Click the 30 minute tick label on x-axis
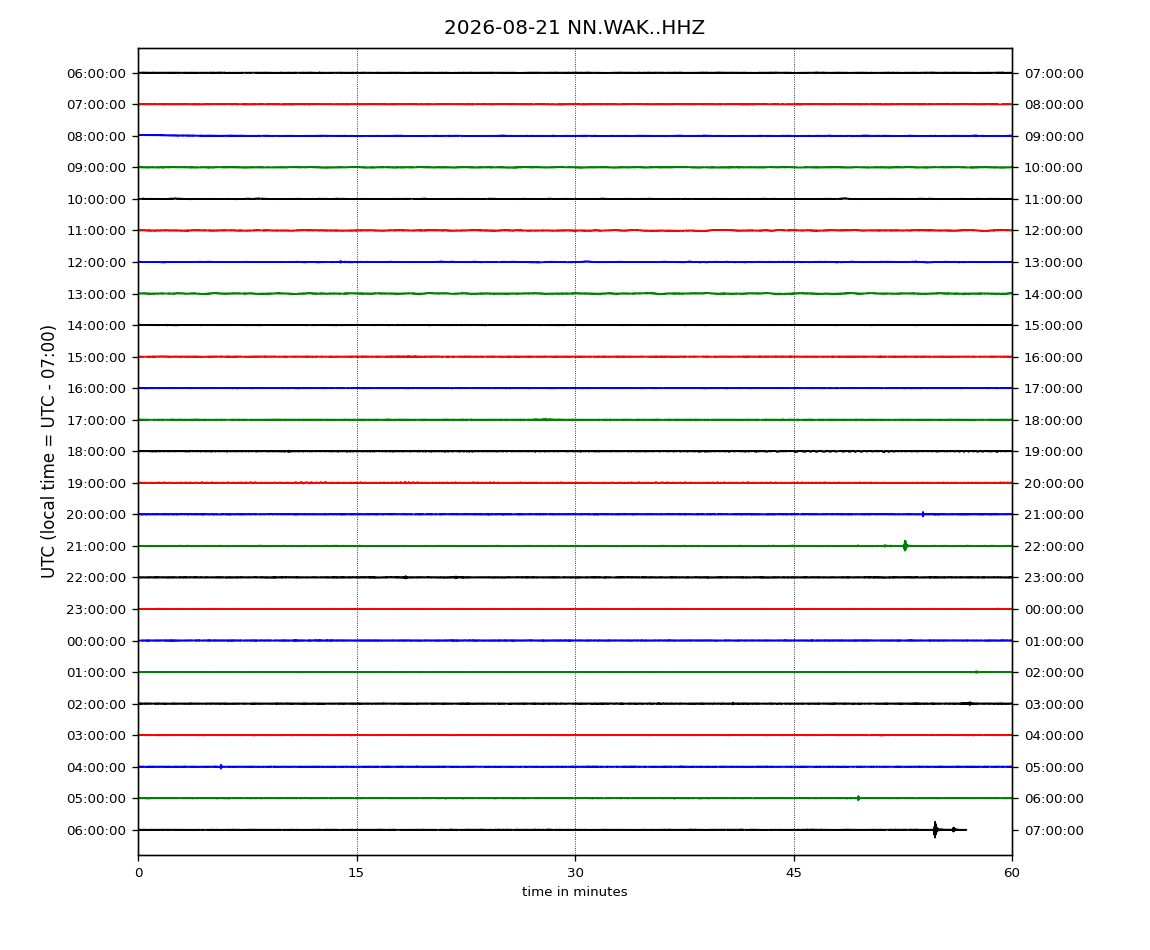 [x=575, y=873]
